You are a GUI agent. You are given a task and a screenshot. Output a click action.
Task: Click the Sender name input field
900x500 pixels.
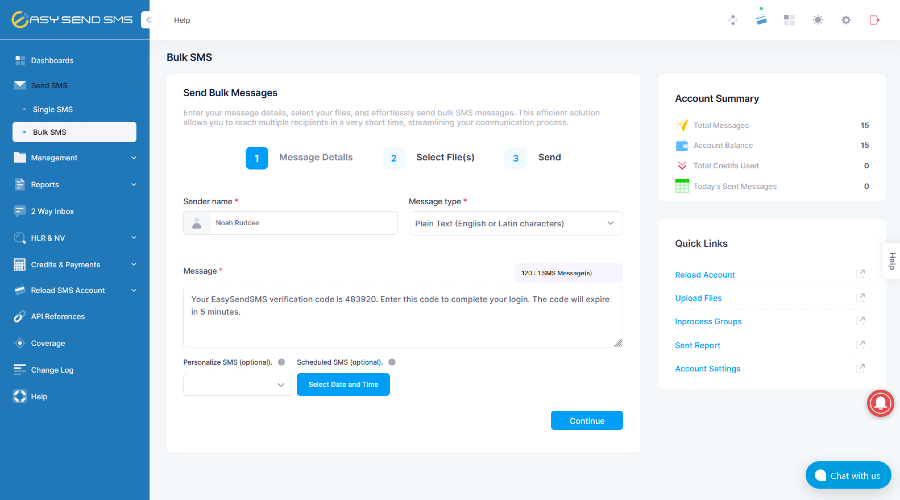304,223
